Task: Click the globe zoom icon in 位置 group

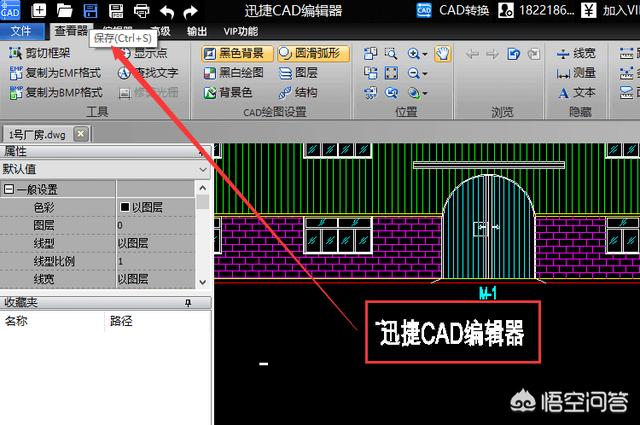Action: pos(413,93)
